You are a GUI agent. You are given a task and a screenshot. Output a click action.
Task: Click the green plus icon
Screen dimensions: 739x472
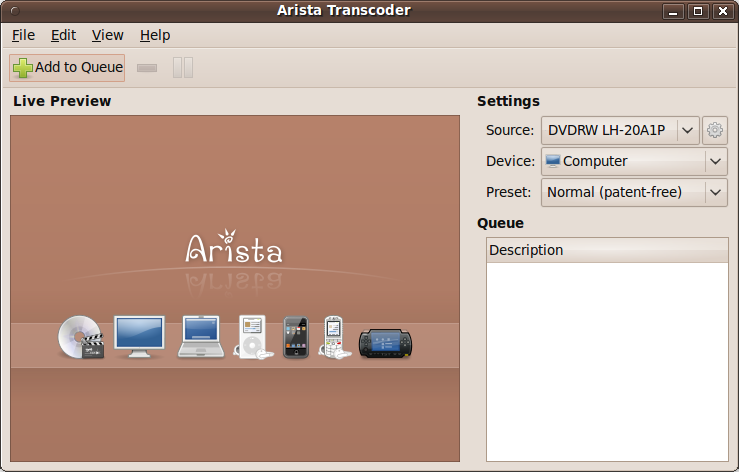(23, 68)
